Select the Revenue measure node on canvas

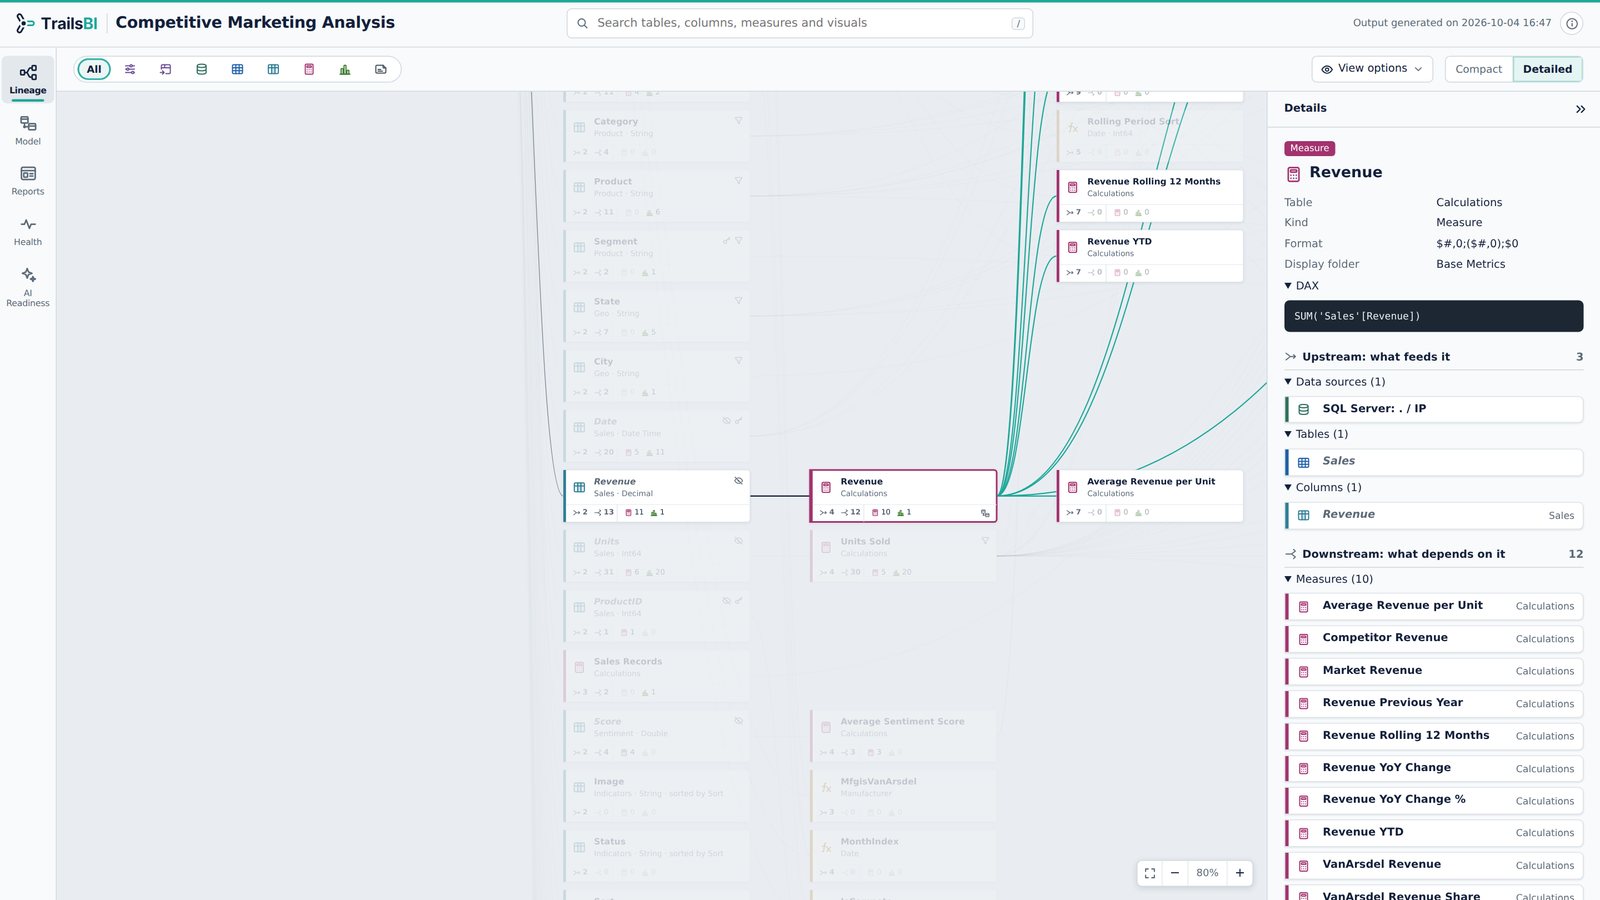tap(903, 496)
